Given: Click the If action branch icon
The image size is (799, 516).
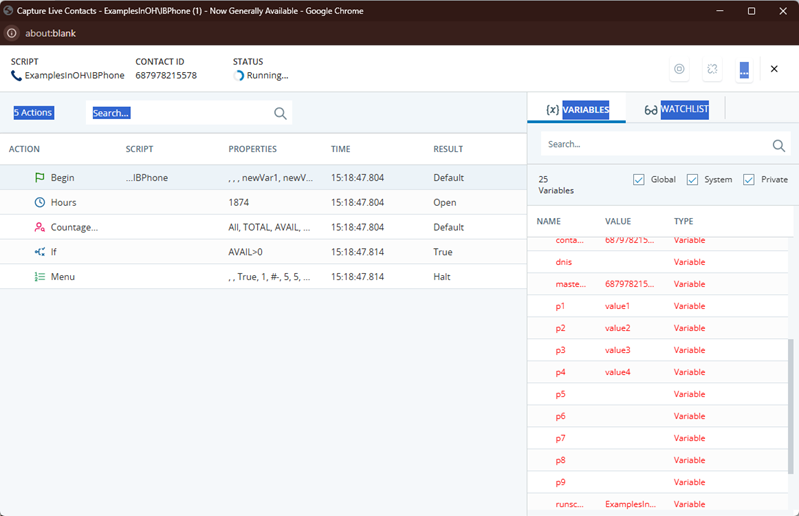Looking at the screenshot, I should click(x=40, y=252).
